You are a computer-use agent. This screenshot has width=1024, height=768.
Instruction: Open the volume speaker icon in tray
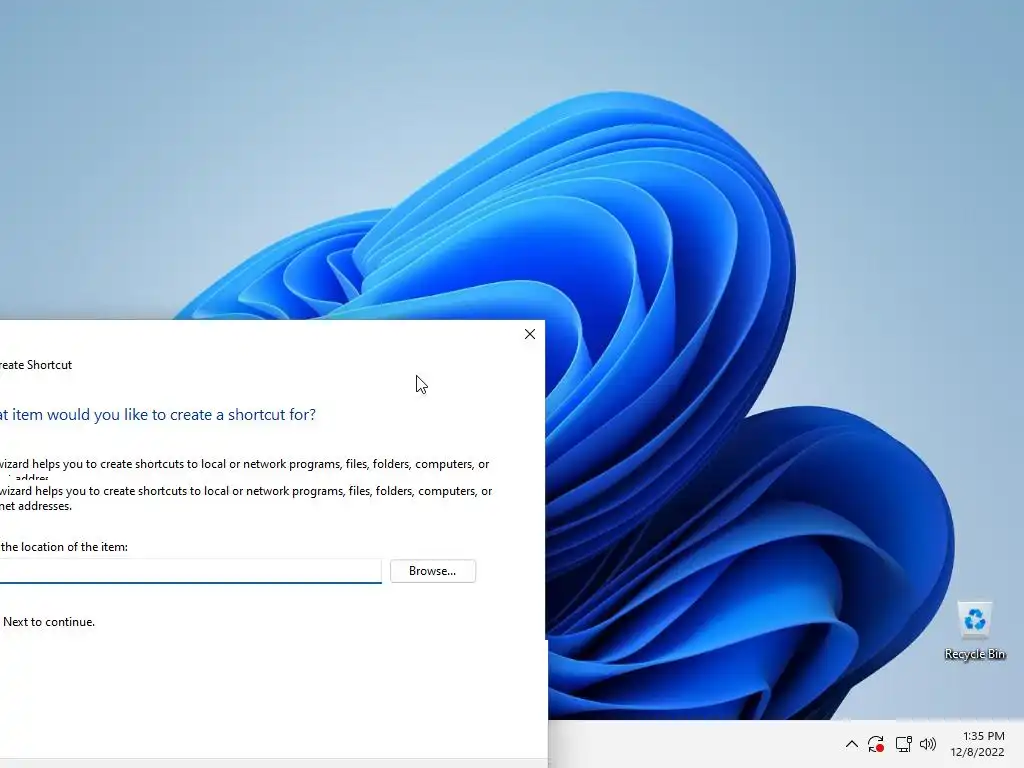click(928, 744)
